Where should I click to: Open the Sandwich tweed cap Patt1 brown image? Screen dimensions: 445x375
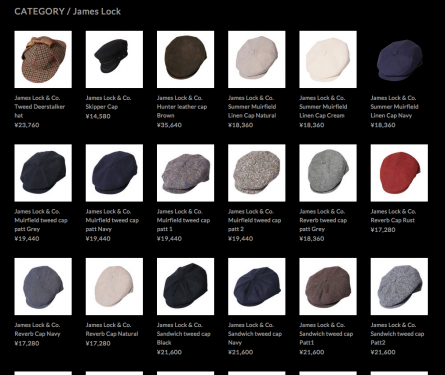point(328,287)
